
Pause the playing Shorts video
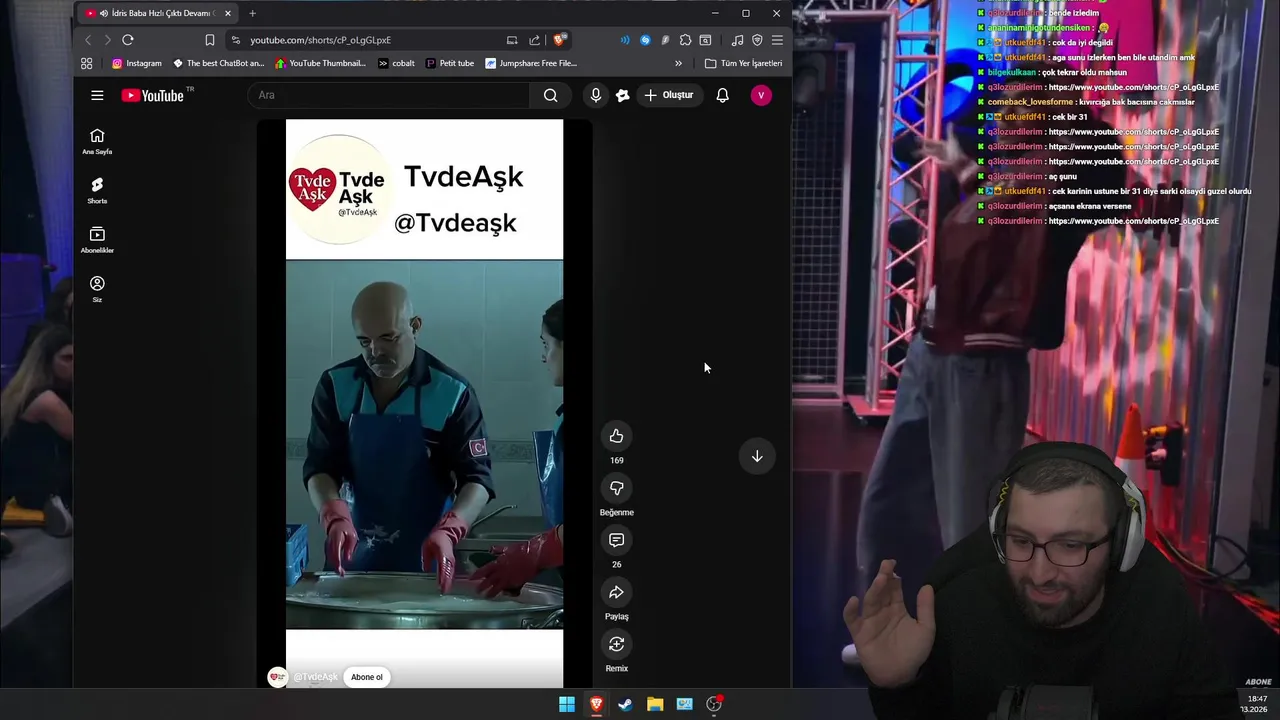[x=424, y=403]
